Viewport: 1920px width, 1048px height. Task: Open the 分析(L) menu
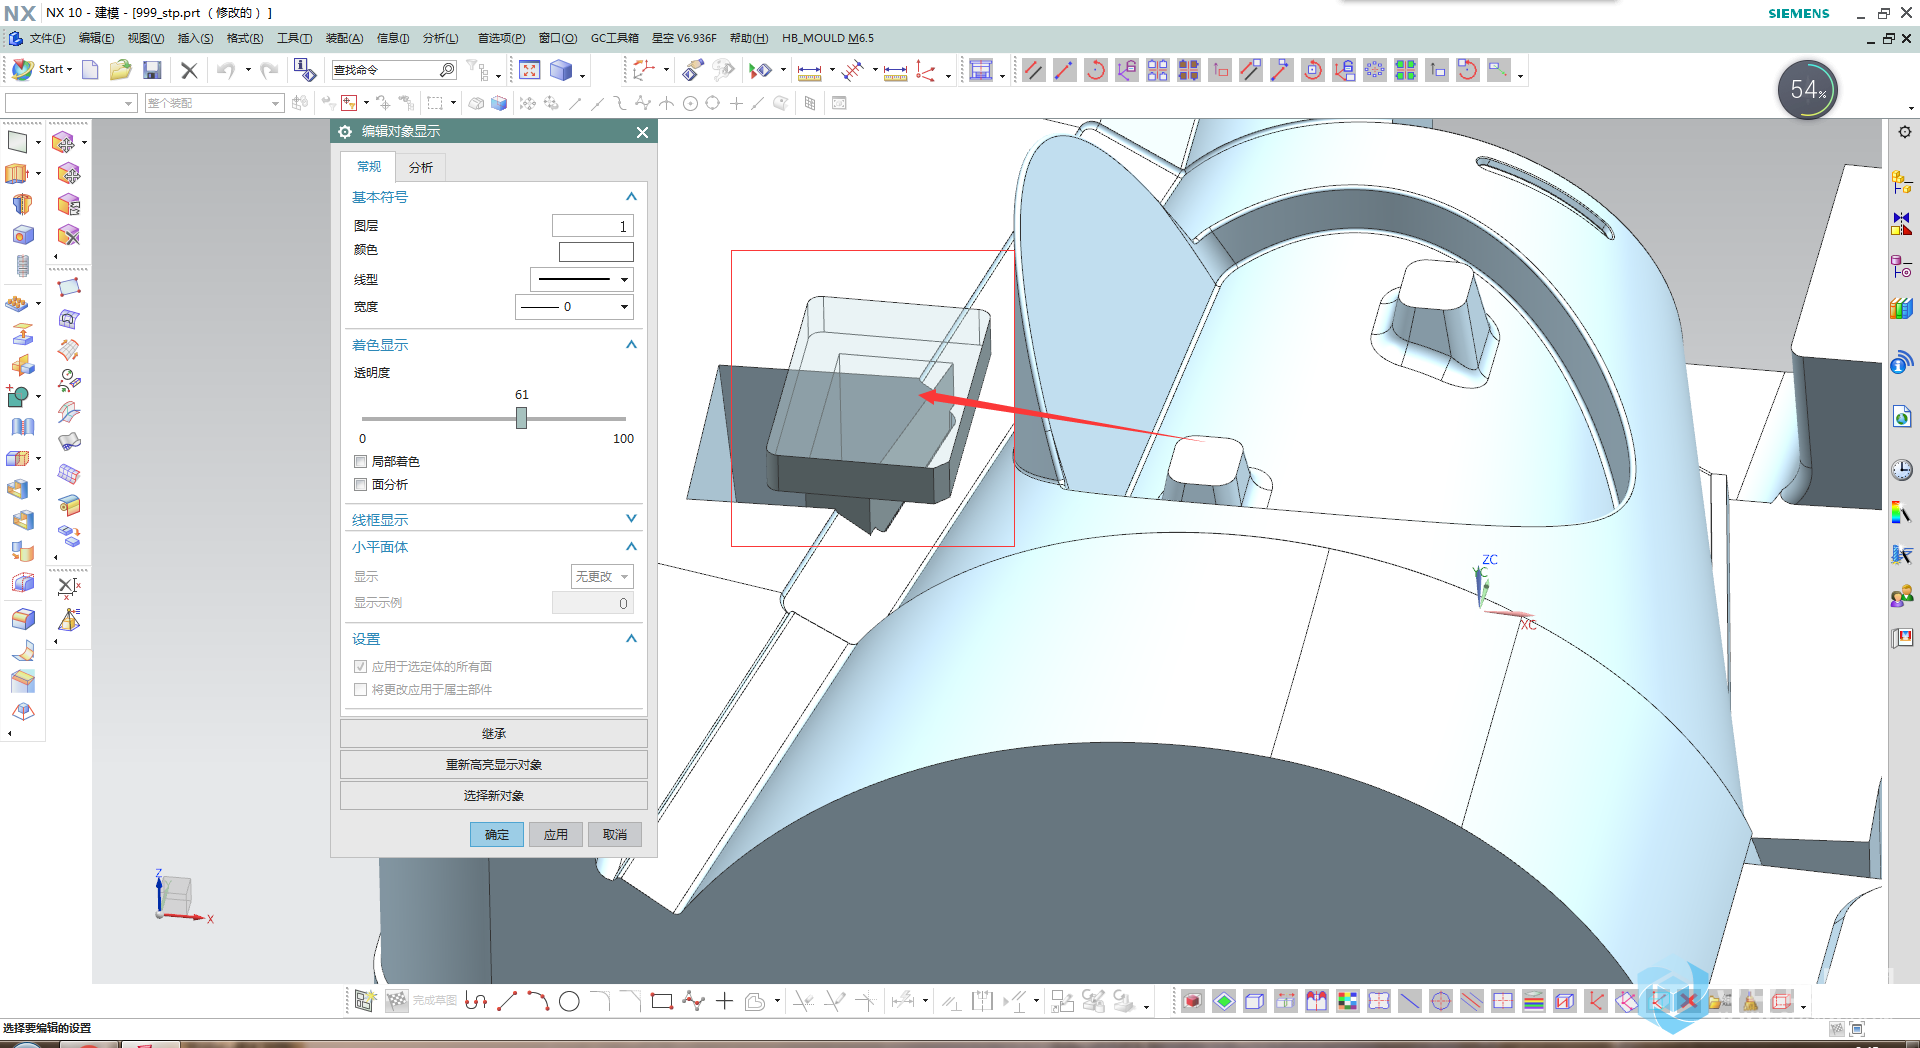point(441,39)
